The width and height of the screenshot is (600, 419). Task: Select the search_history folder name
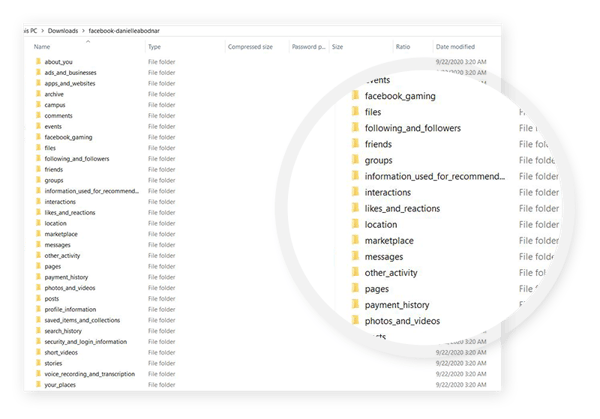tap(63, 331)
